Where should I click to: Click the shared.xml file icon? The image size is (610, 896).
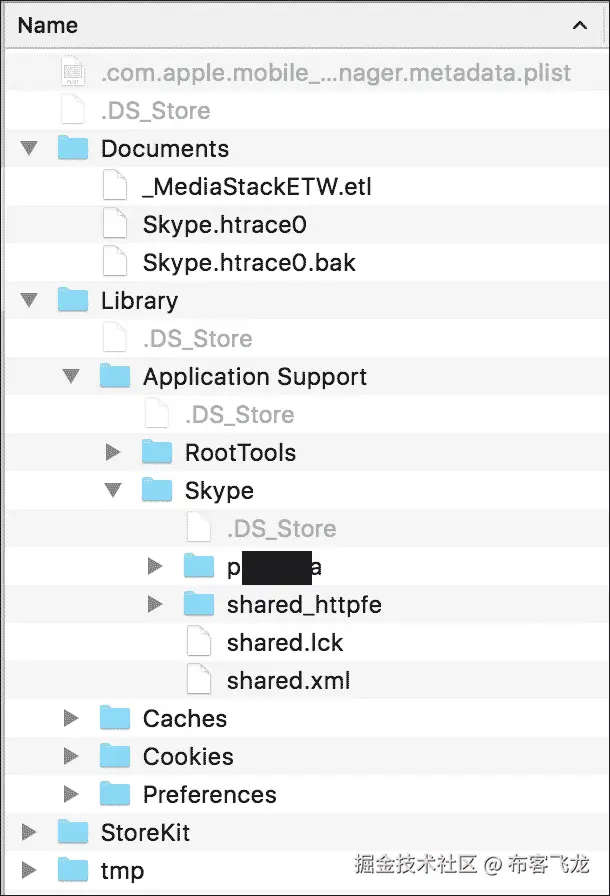click(199, 681)
